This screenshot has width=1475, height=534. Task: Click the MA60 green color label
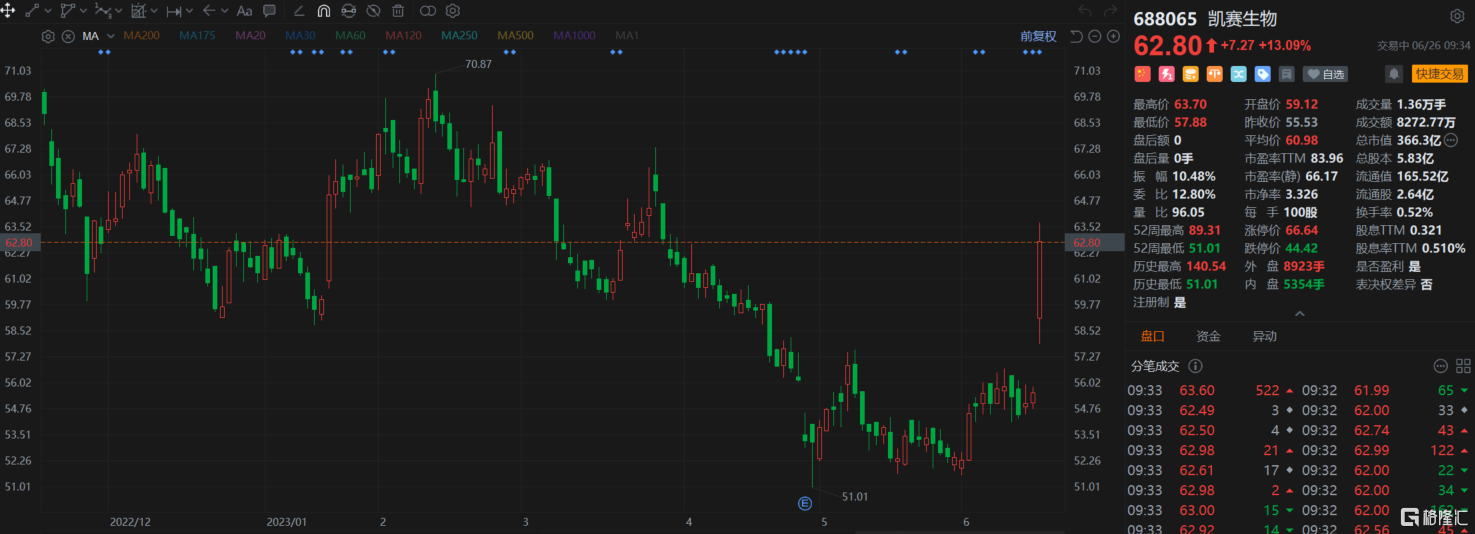point(350,36)
